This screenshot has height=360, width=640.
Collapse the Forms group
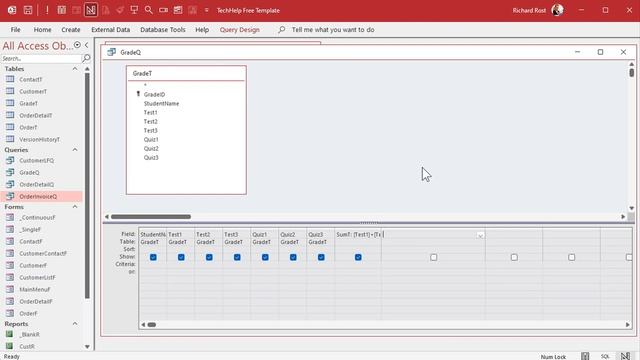coord(75,207)
